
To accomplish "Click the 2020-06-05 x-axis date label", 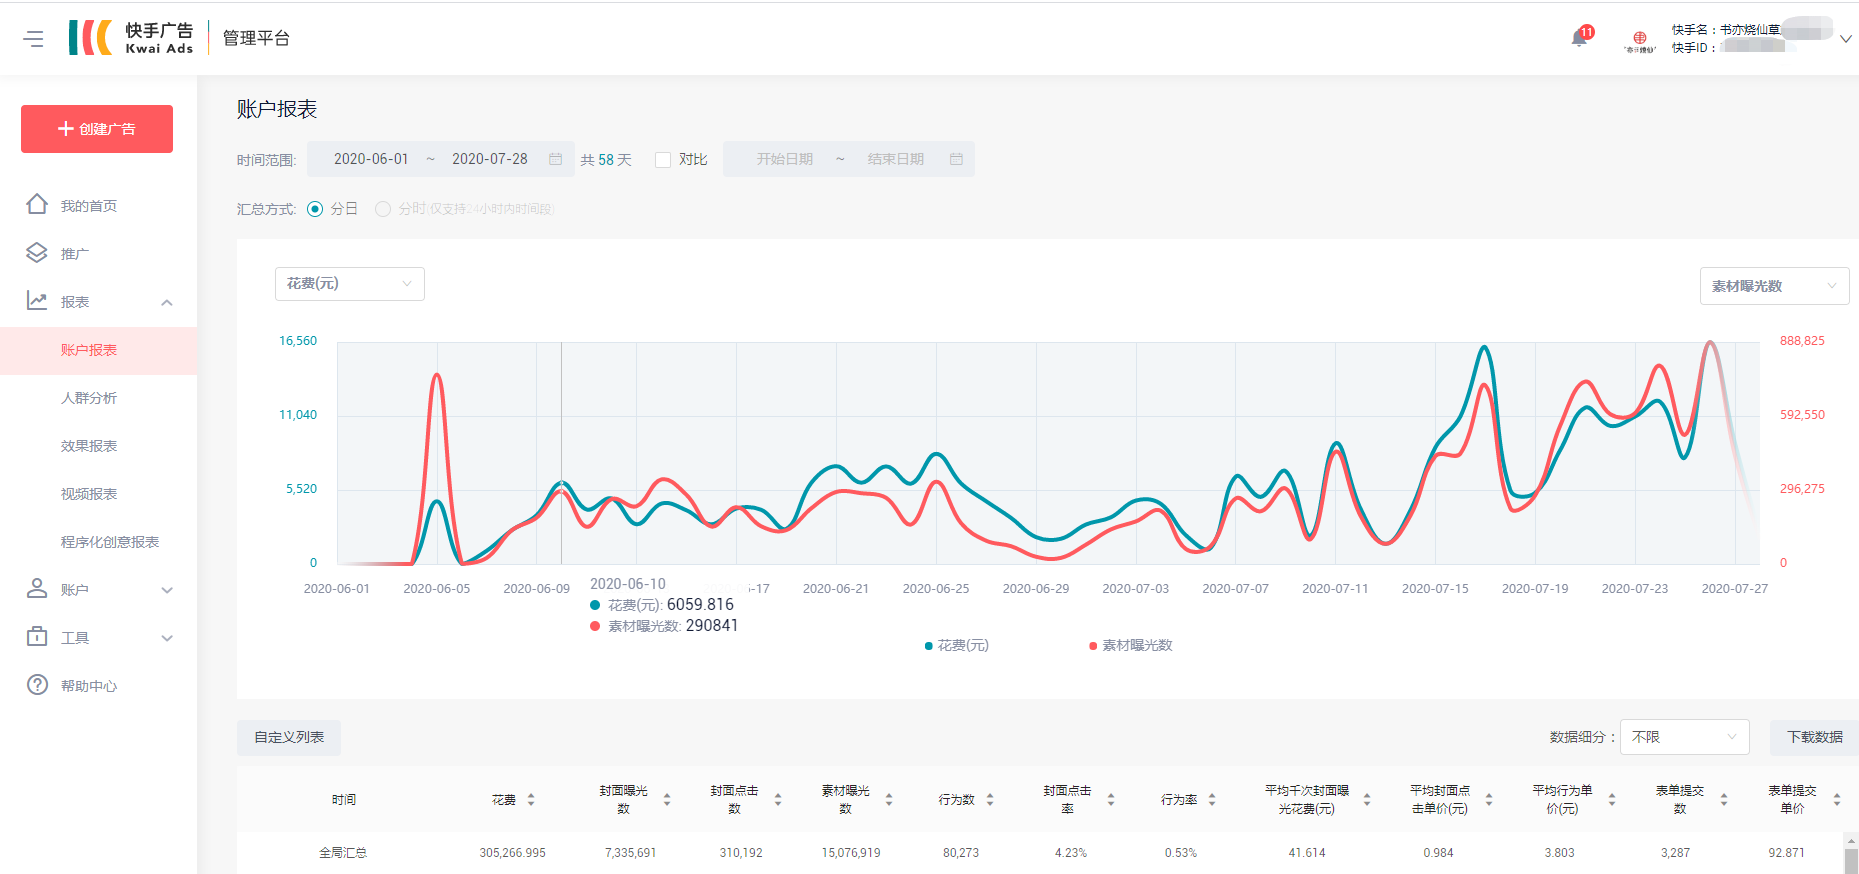I will click(x=437, y=589).
